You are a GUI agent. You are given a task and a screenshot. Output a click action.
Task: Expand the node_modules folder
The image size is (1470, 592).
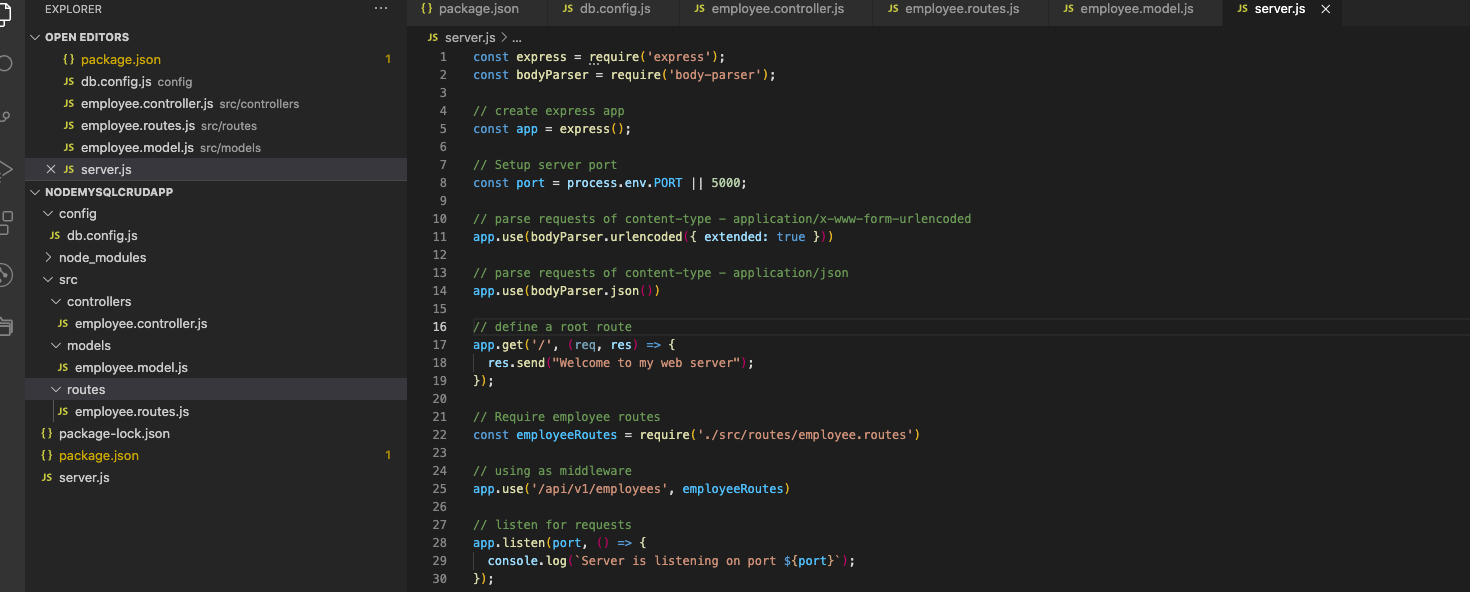[49, 258]
